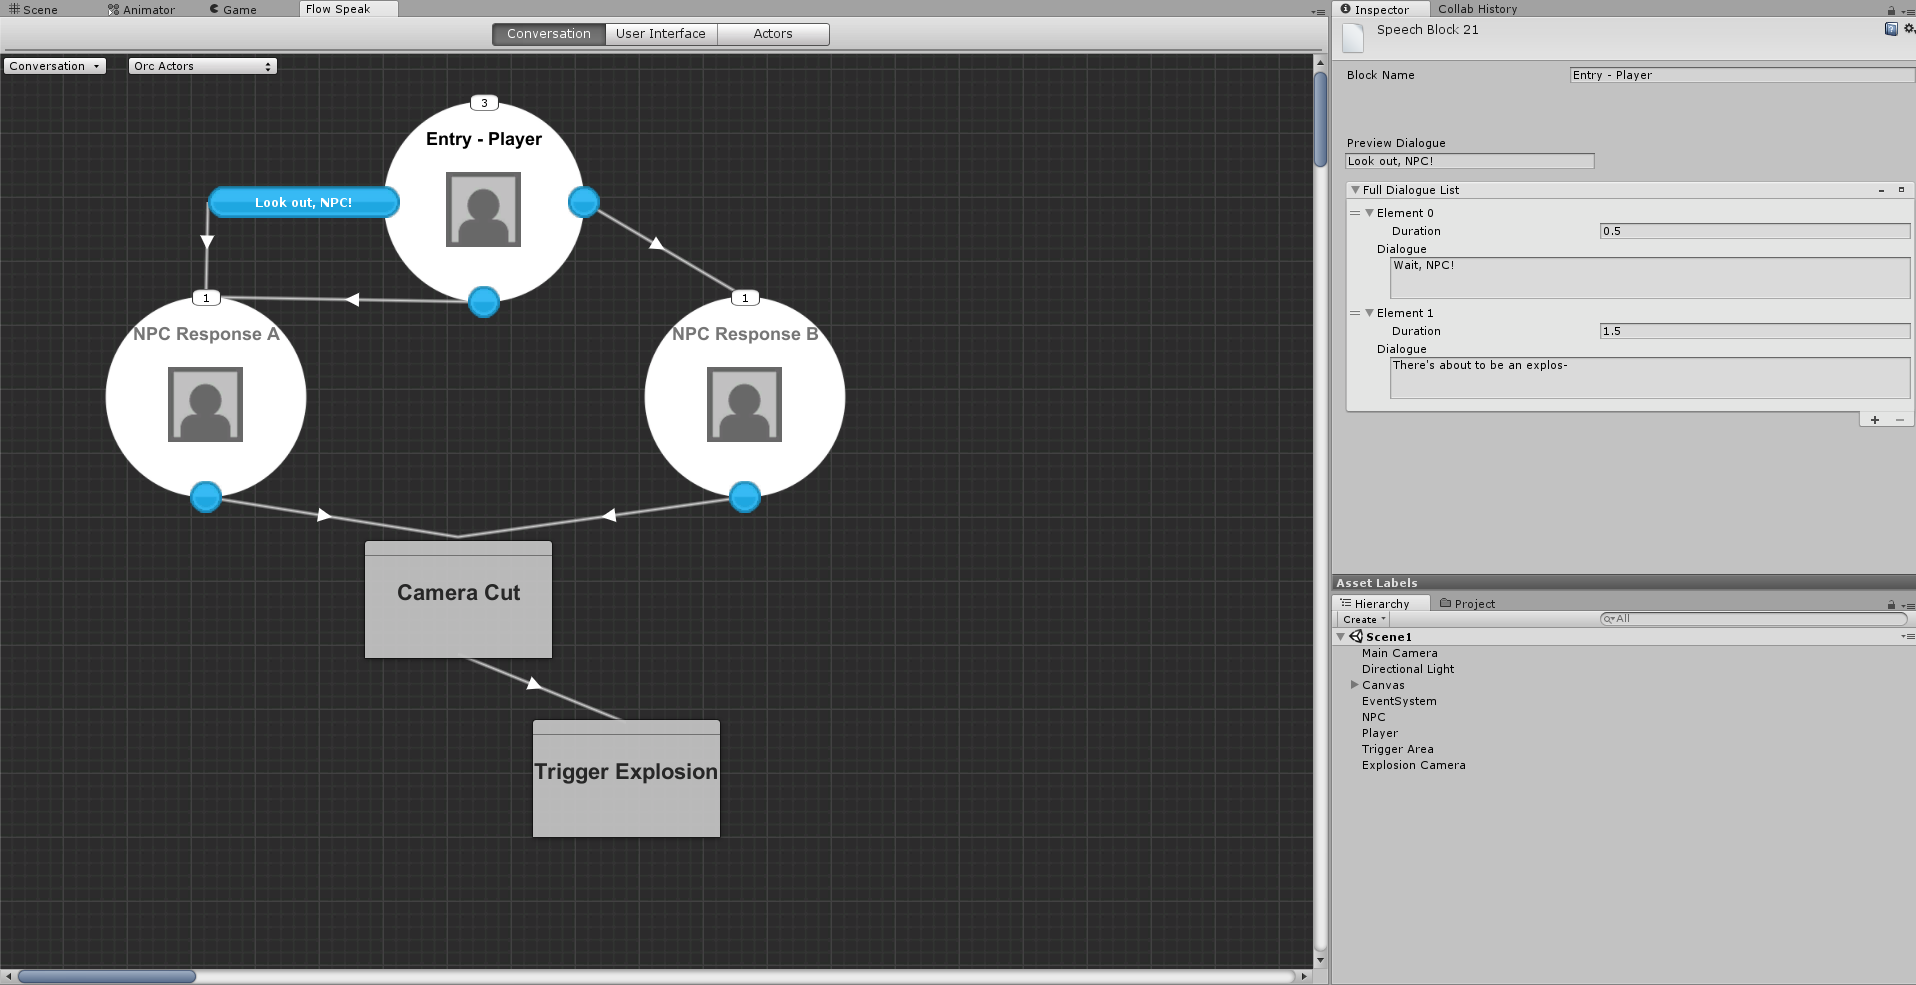Open the Scene1 options menu
The width and height of the screenshot is (1916, 985).
pyautogui.click(x=1908, y=636)
